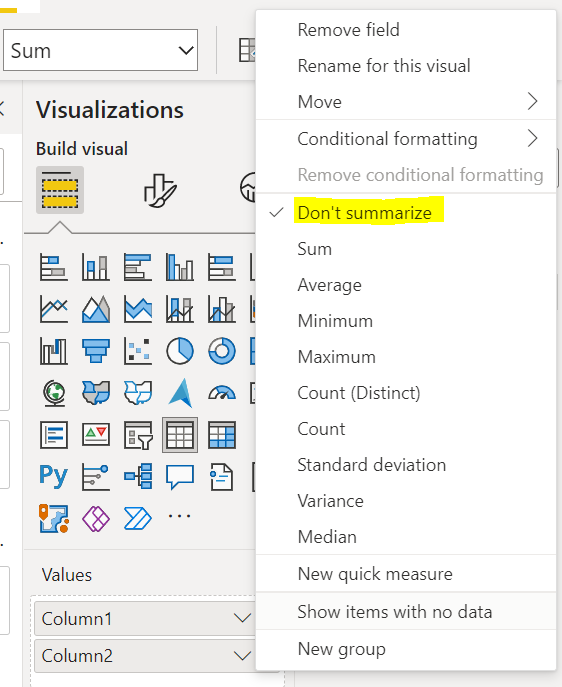
Task: Add the Key influencers visual
Action: coord(95,477)
